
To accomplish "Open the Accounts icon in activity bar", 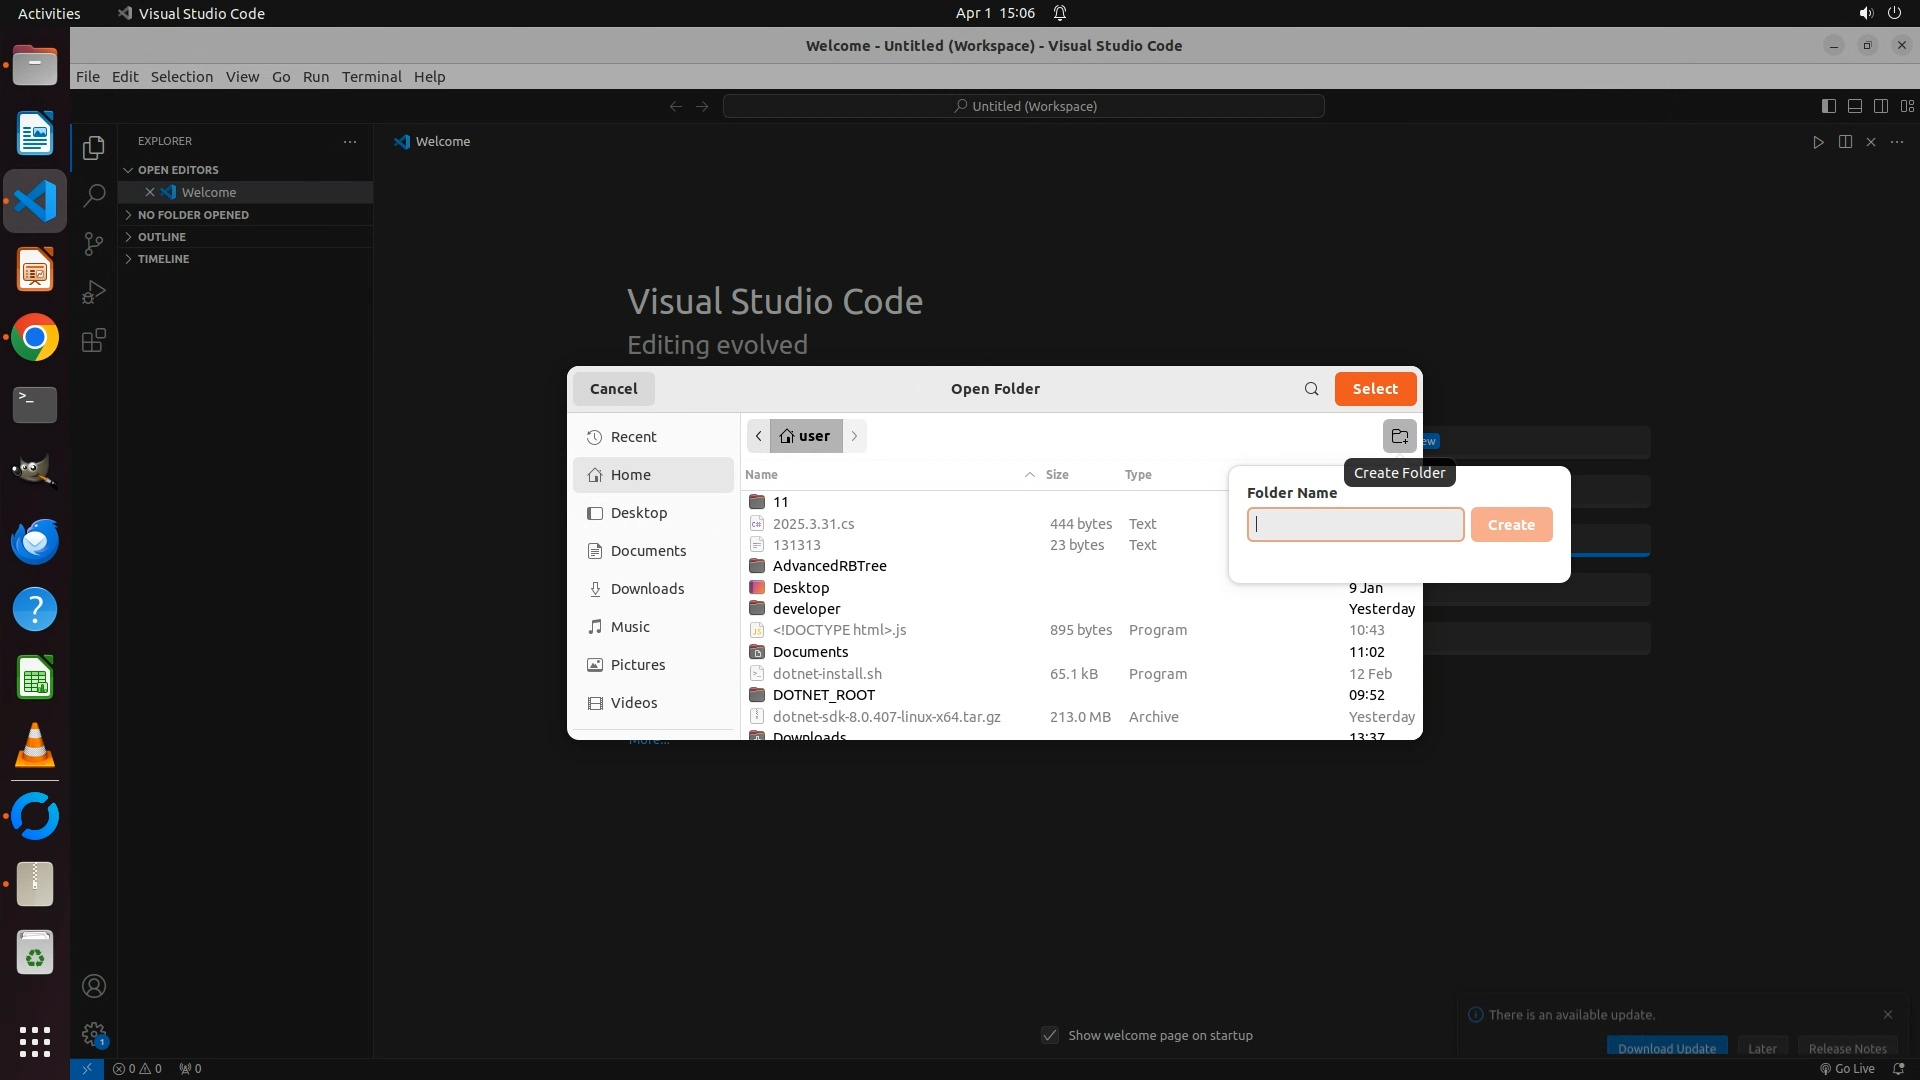I will click(x=94, y=986).
